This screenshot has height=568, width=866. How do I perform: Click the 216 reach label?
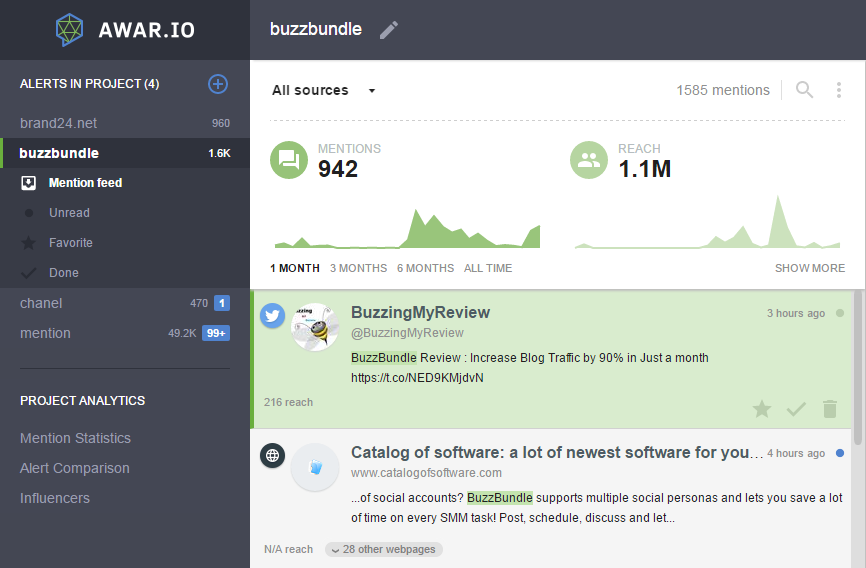coord(288,402)
